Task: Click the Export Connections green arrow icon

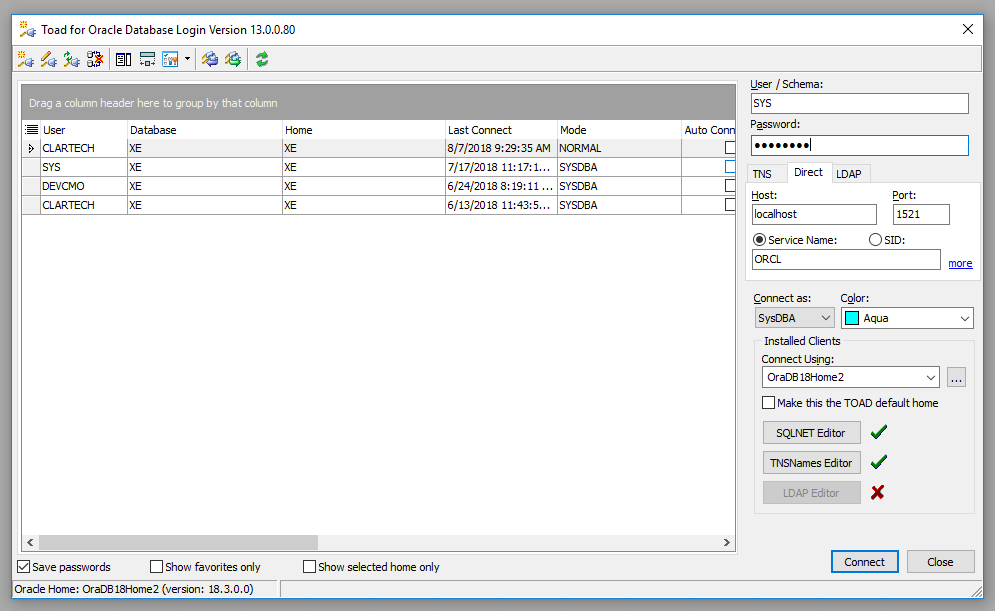Action: click(234, 60)
